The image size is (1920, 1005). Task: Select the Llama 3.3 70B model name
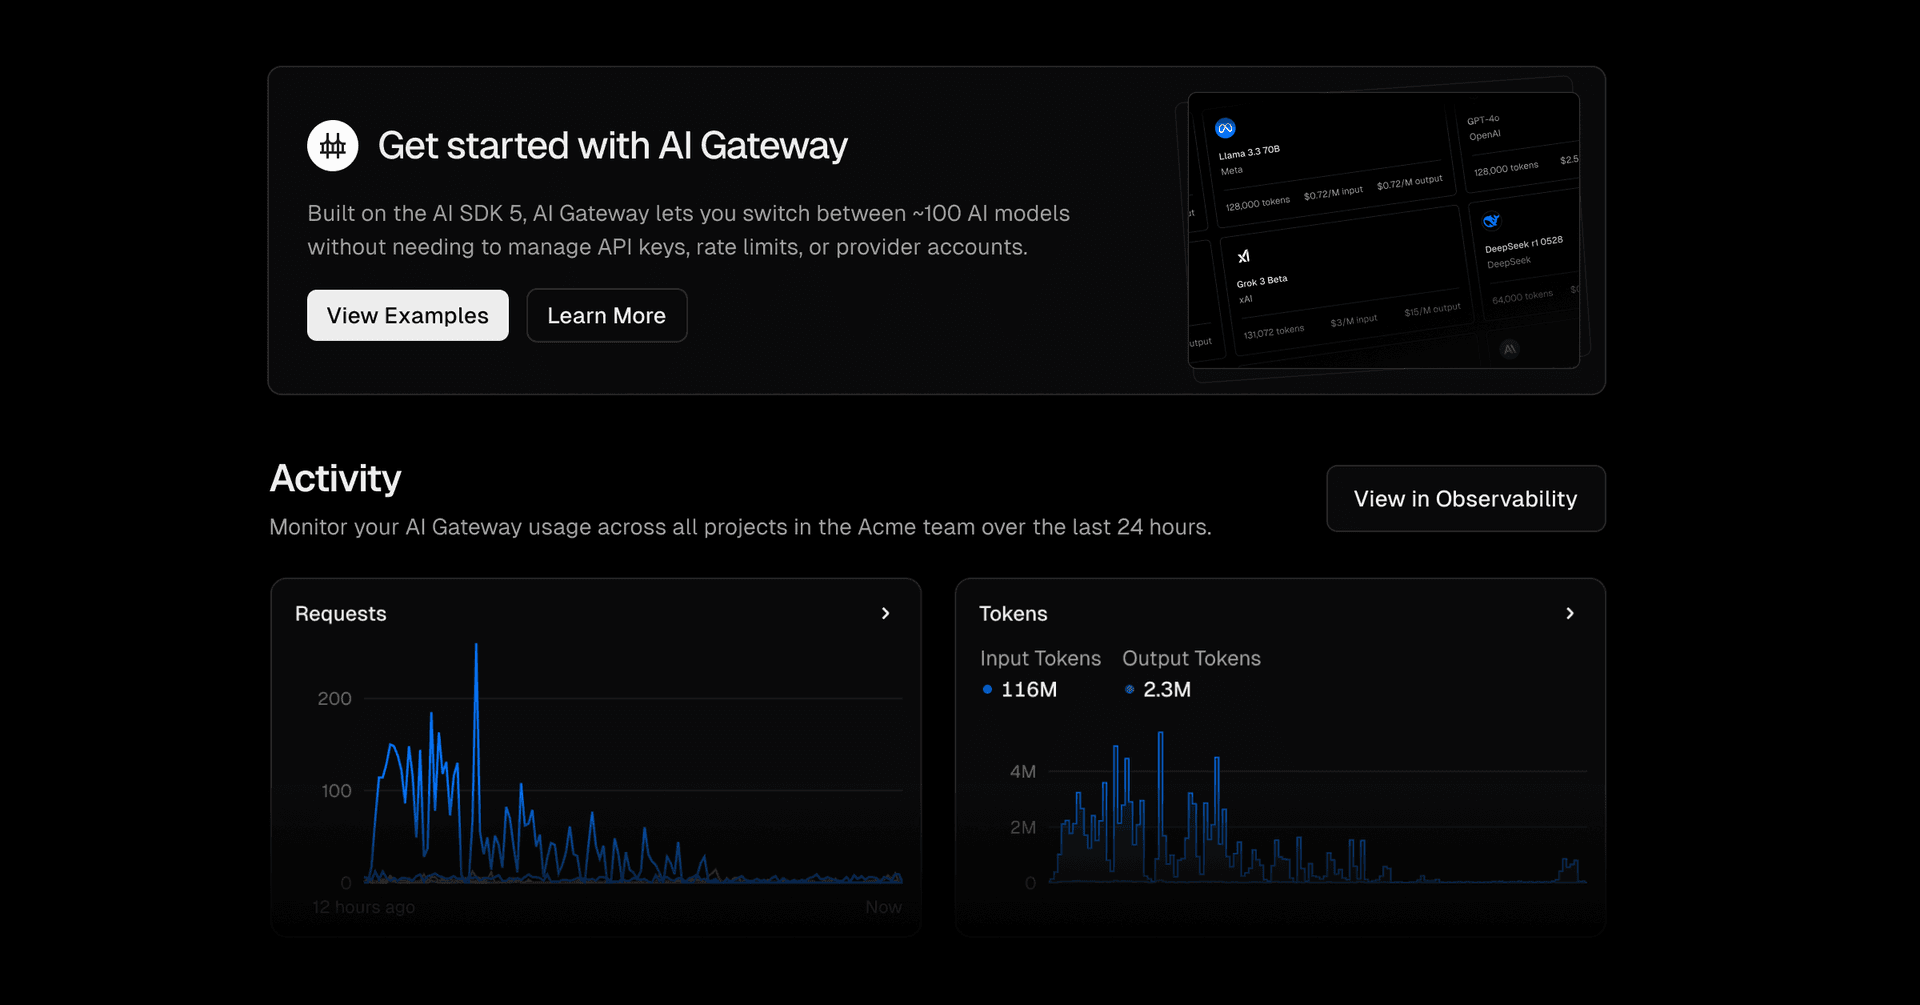point(1249,152)
